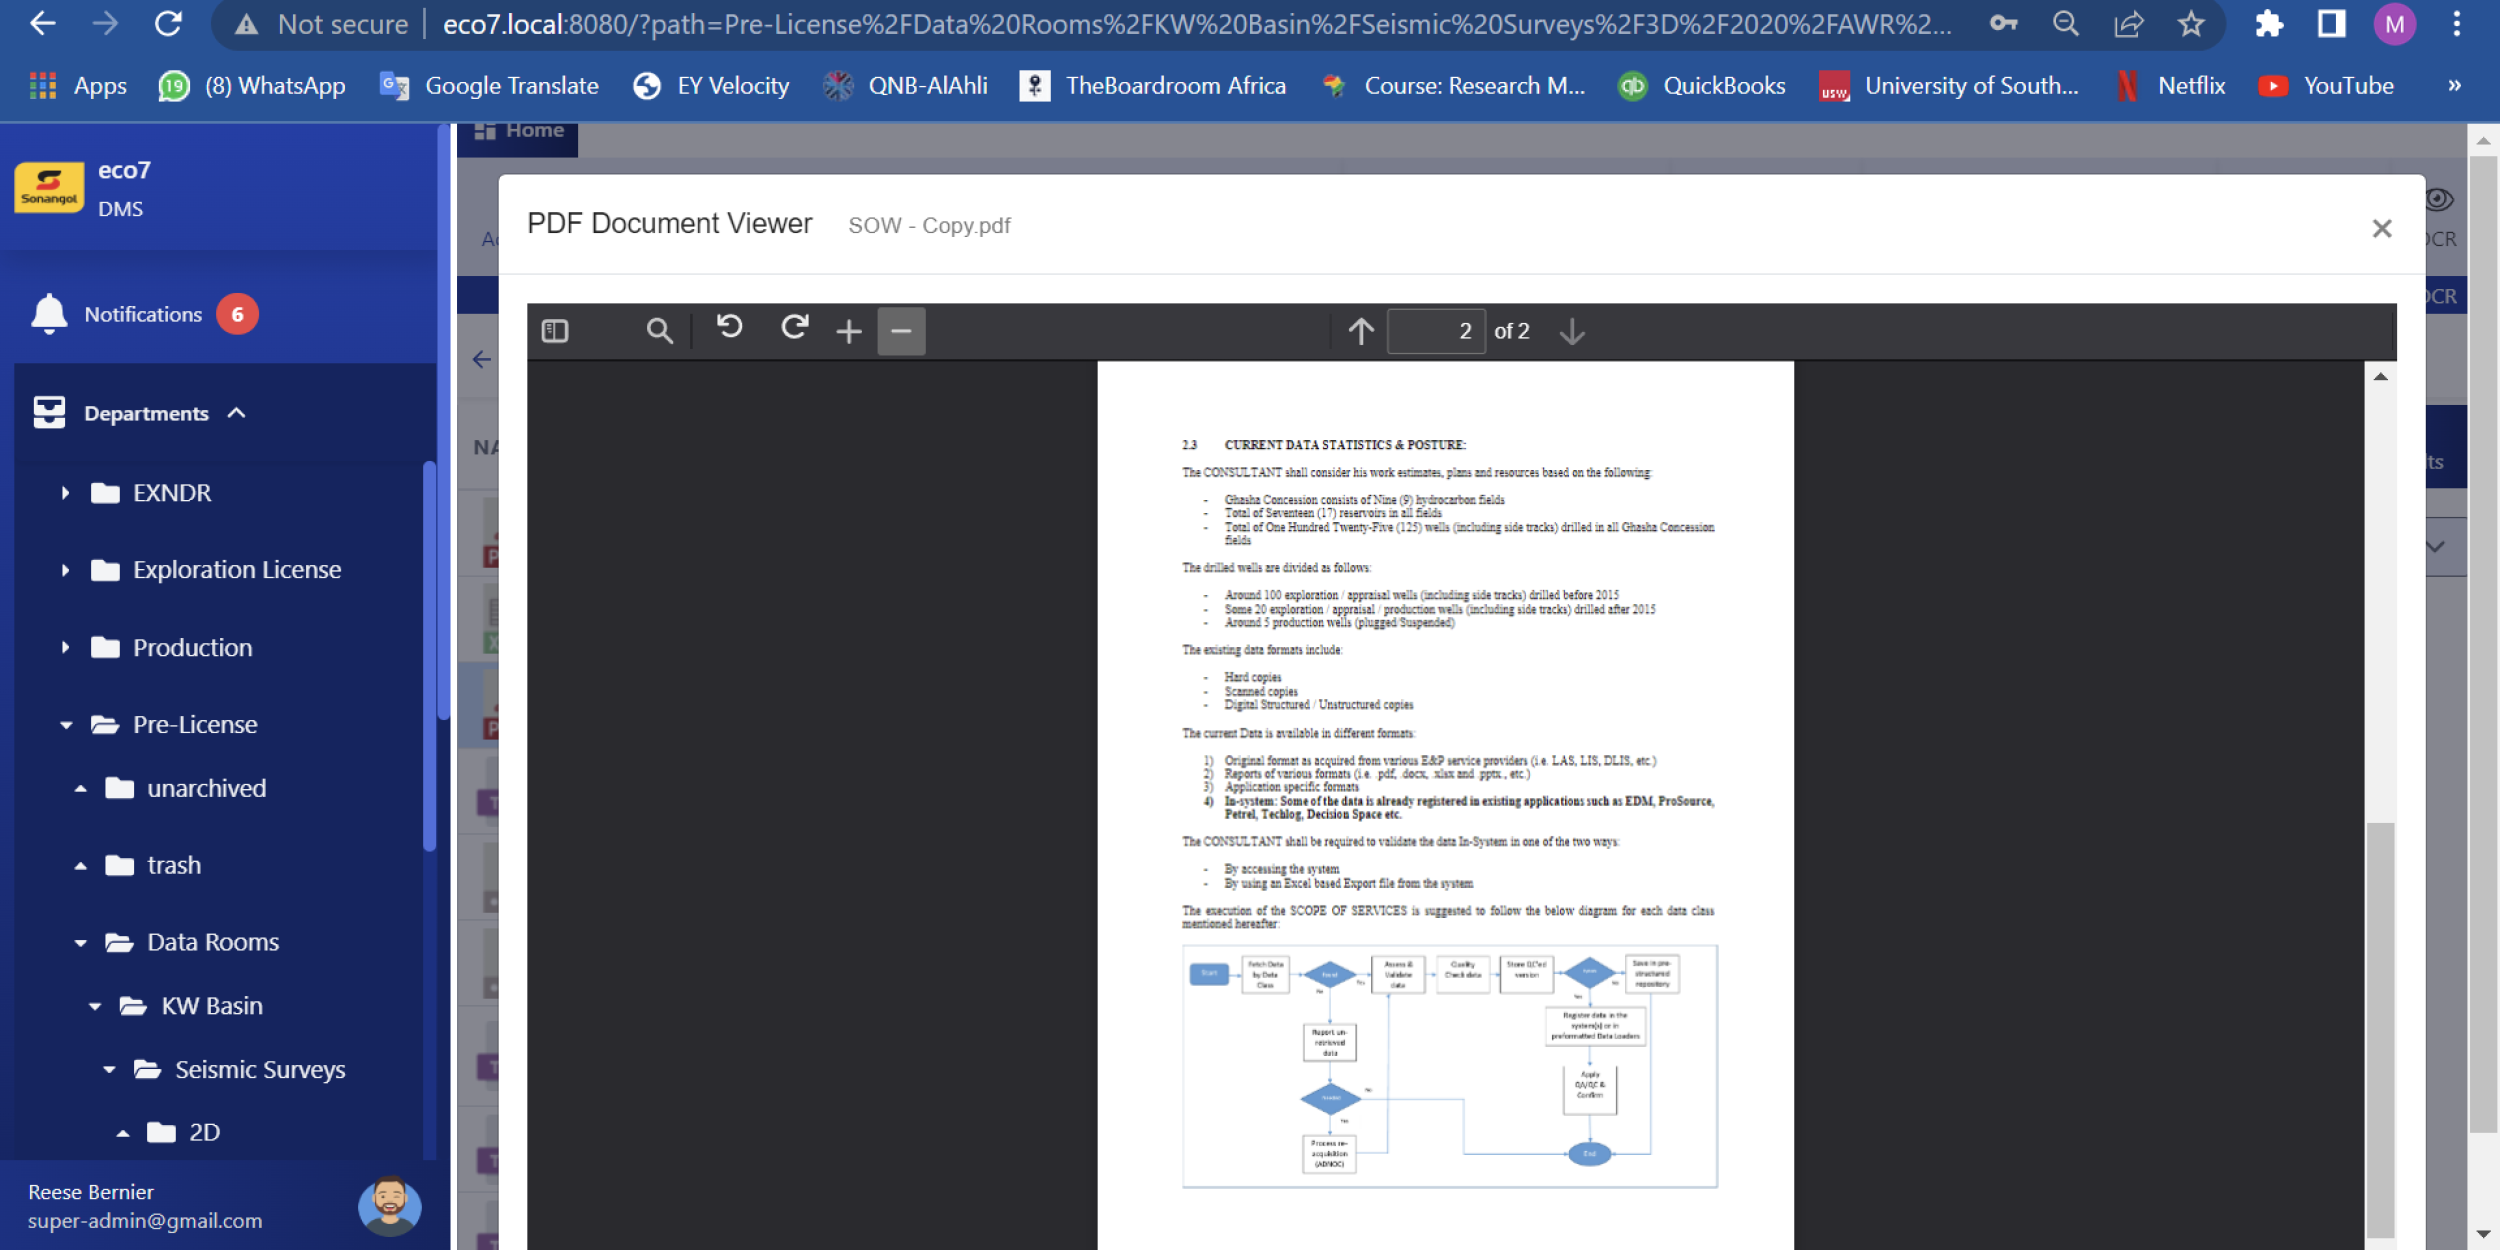The height and width of the screenshot is (1250, 2500).
Task: Switch to the Home tab
Action: click(x=518, y=132)
